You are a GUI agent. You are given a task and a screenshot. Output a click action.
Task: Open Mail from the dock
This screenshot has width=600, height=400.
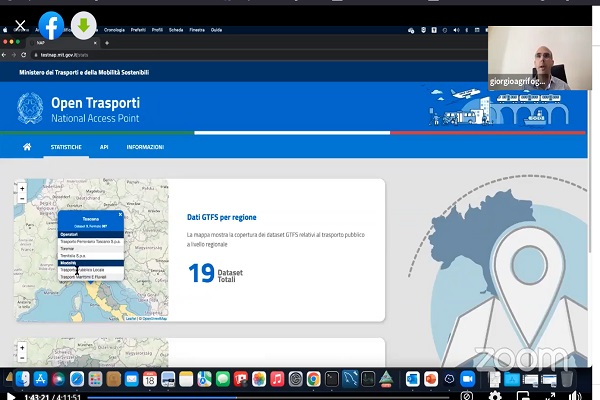[132, 379]
